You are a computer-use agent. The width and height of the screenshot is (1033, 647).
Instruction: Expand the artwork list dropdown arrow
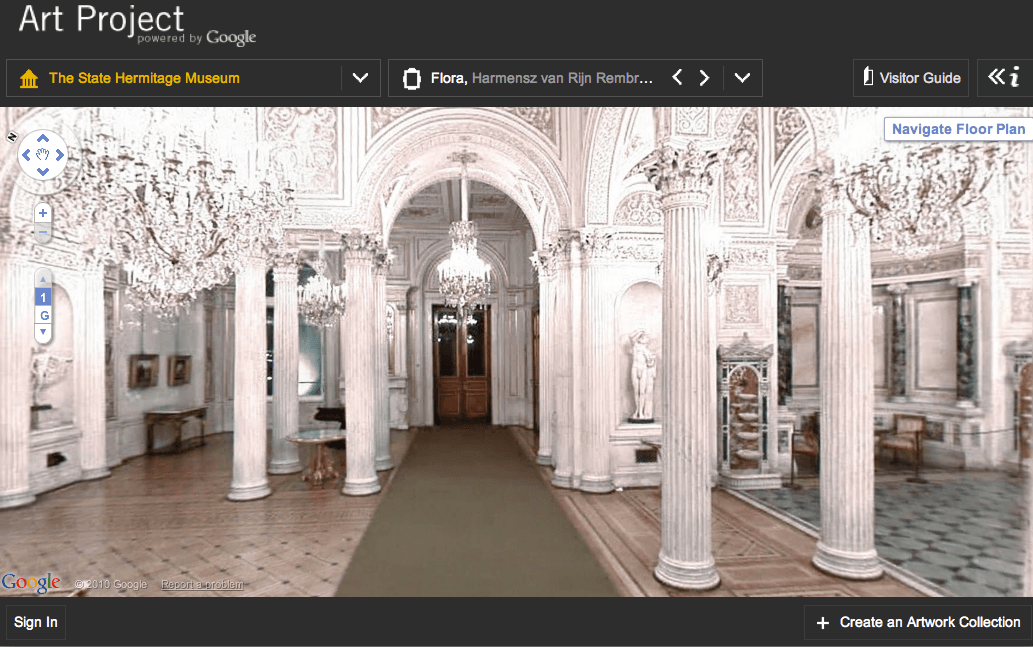coord(742,78)
